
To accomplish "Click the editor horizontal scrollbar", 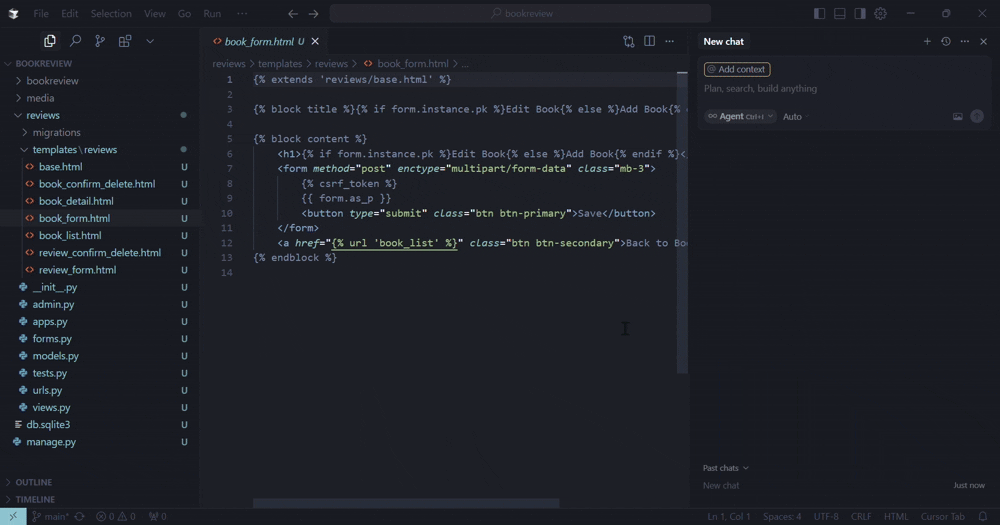I will 405,503.
